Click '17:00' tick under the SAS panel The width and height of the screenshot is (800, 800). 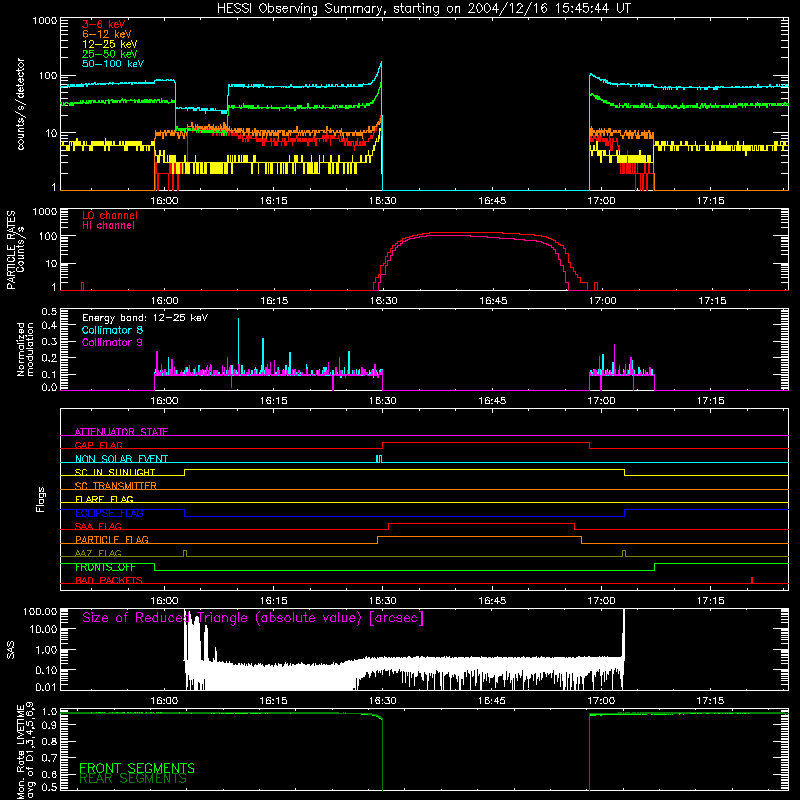point(601,701)
